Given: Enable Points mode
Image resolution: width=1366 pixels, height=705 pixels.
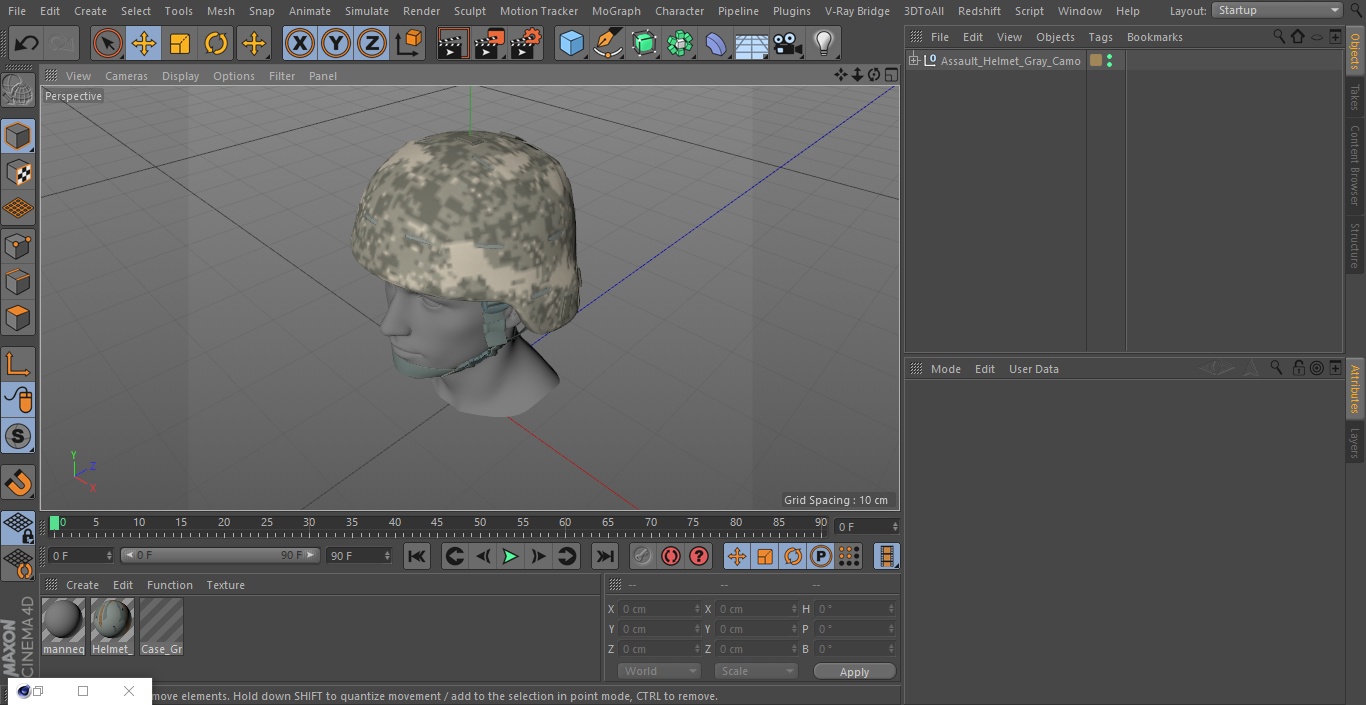Looking at the screenshot, I should 18,245.
